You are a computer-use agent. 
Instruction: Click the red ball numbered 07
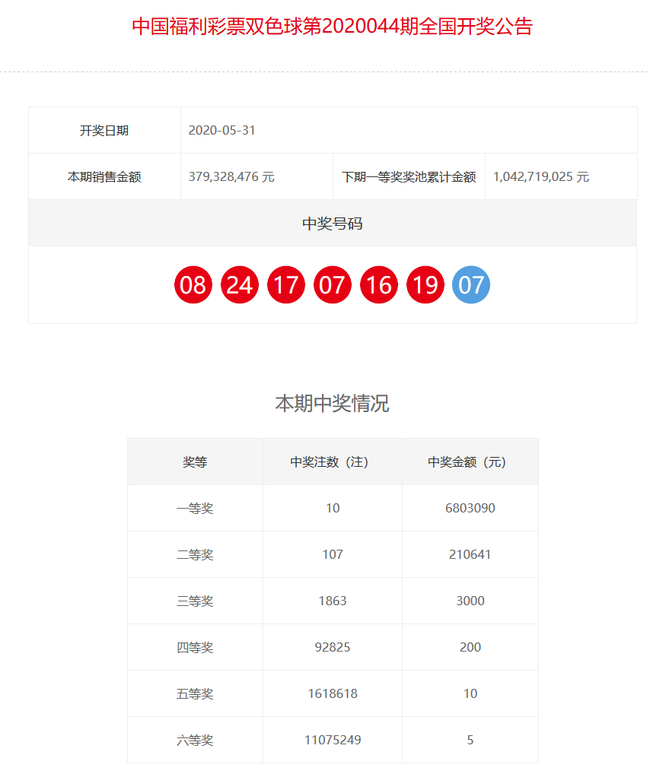pos(332,285)
